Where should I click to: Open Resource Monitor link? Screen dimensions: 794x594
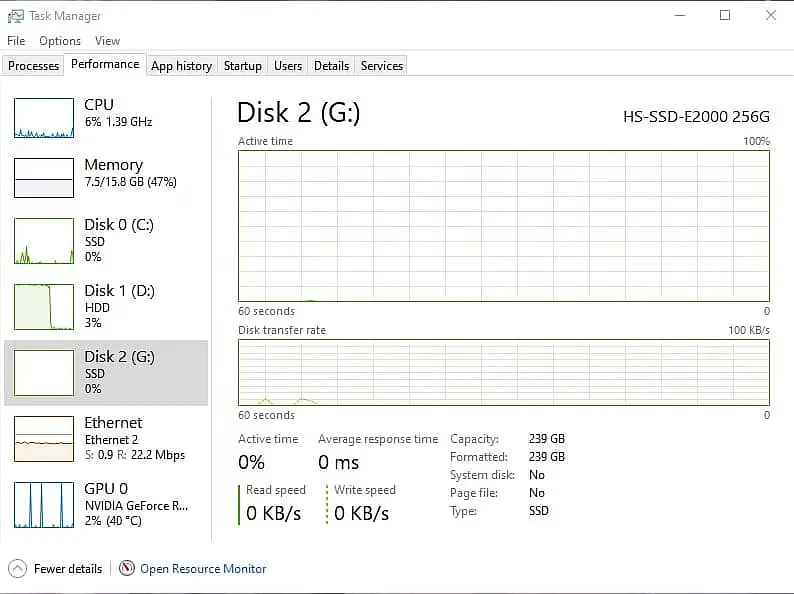[203, 569]
